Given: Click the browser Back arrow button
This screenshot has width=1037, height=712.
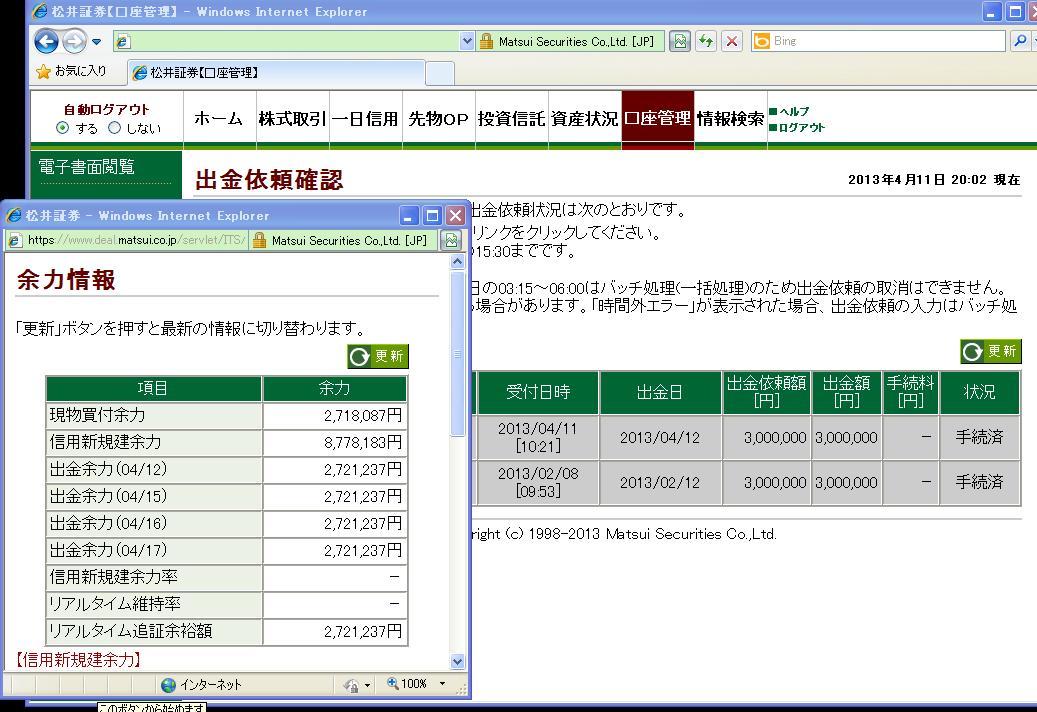Looking at the screenshot, I should 46,41.
